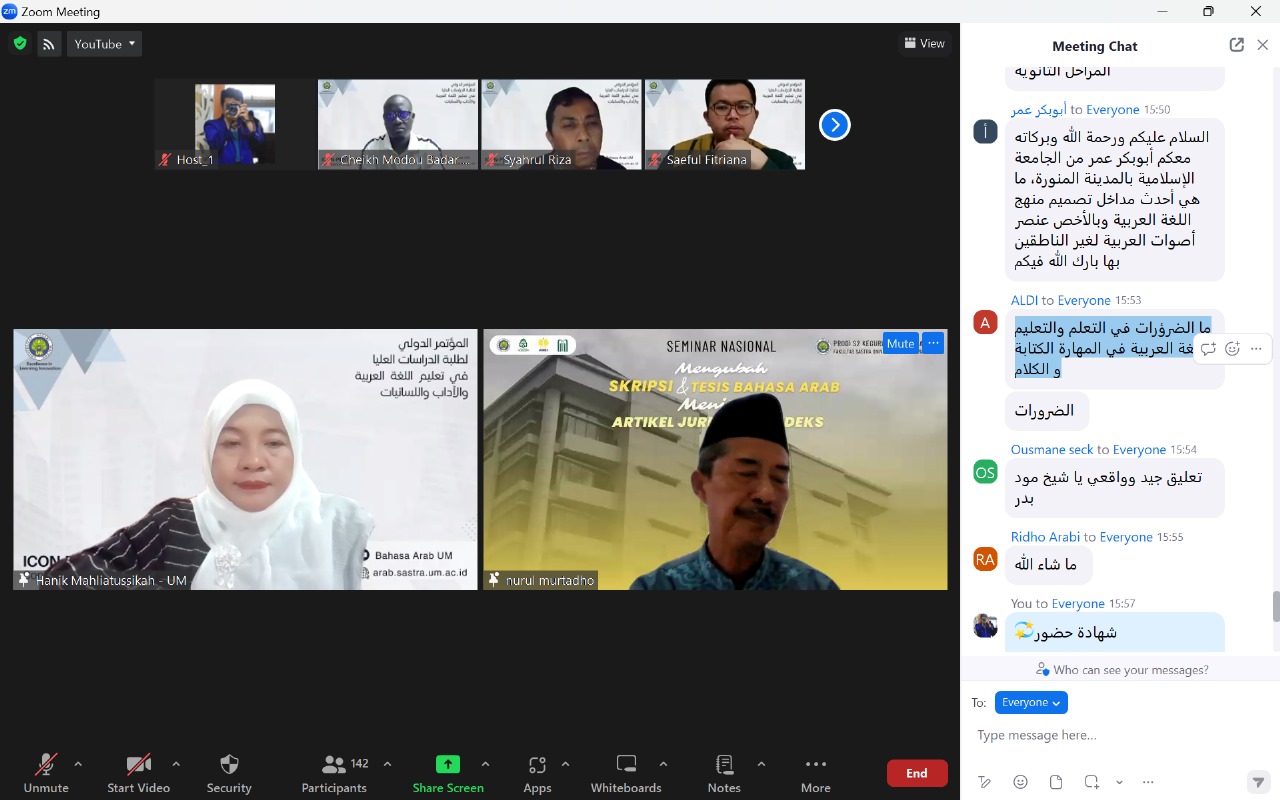Screen dimensions: 1280x800
Task: Expand the Everyone recipient dropdown
Action: coord(1031,702)
